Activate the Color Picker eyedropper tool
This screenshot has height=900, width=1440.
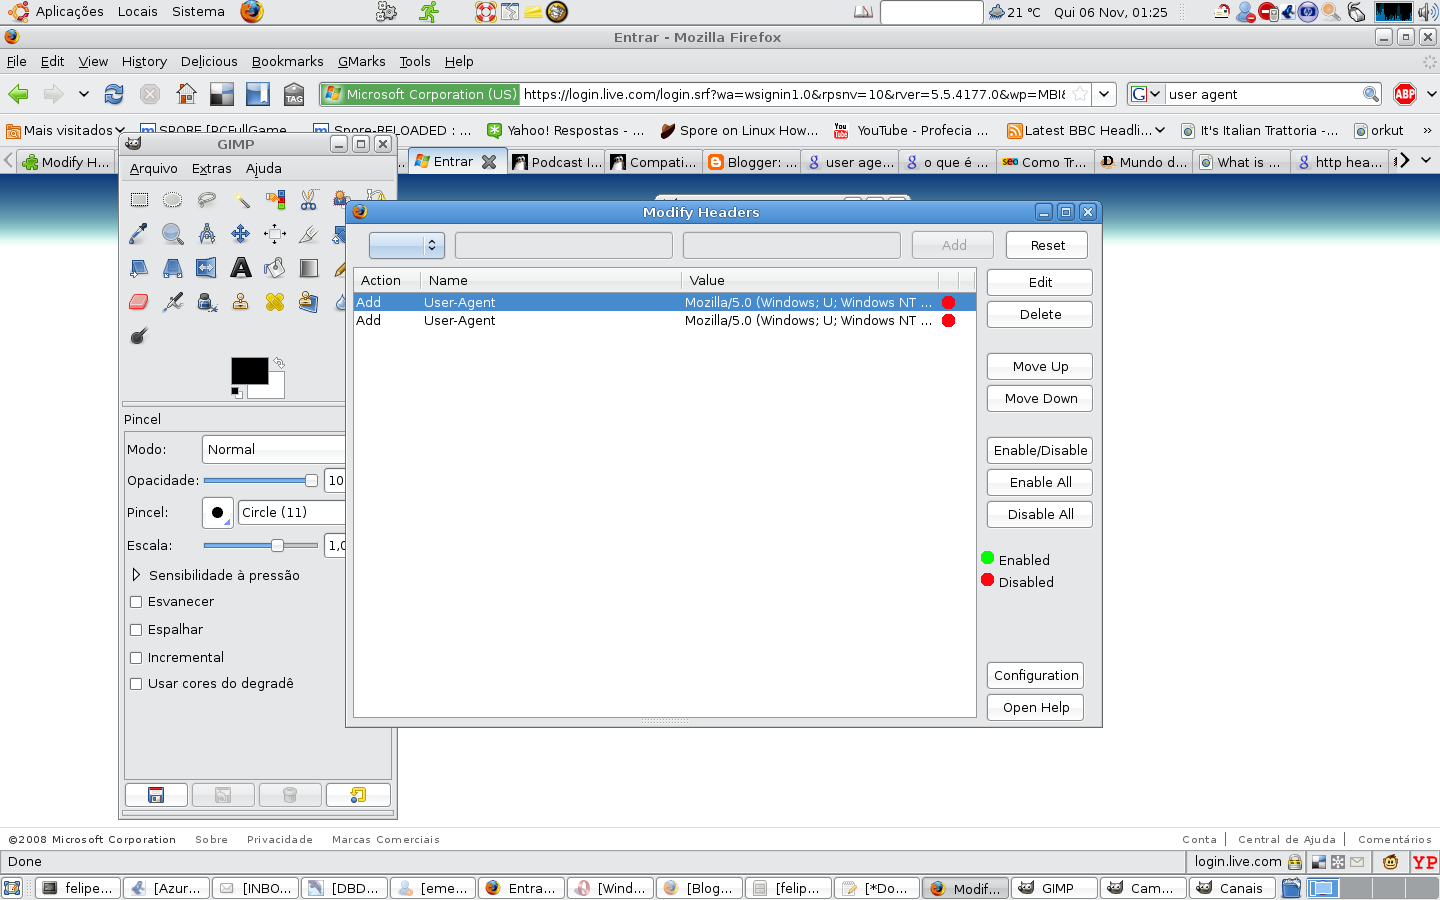tap(139, 234)
